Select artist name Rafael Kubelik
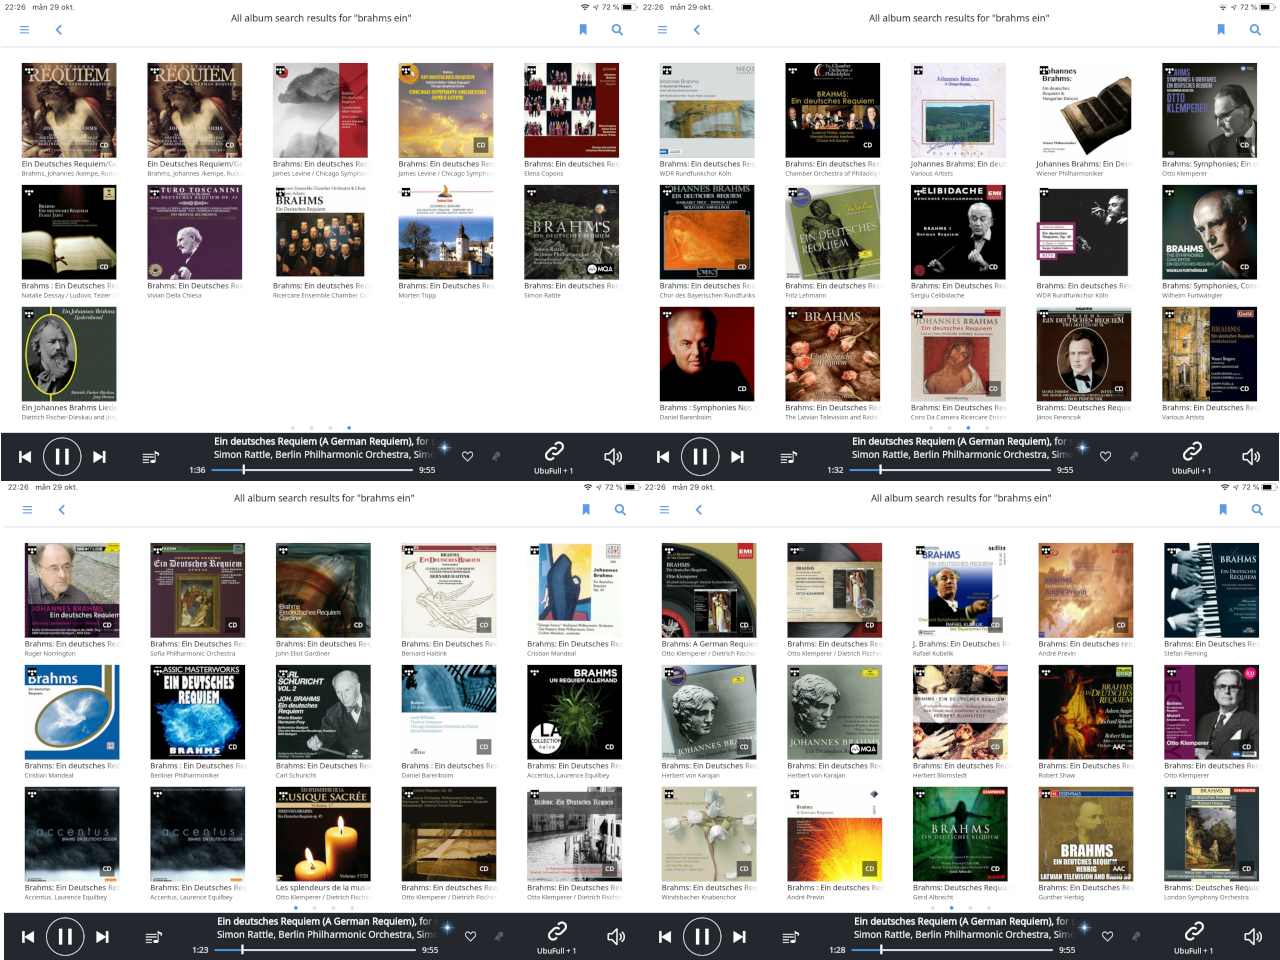 point(933,653)
